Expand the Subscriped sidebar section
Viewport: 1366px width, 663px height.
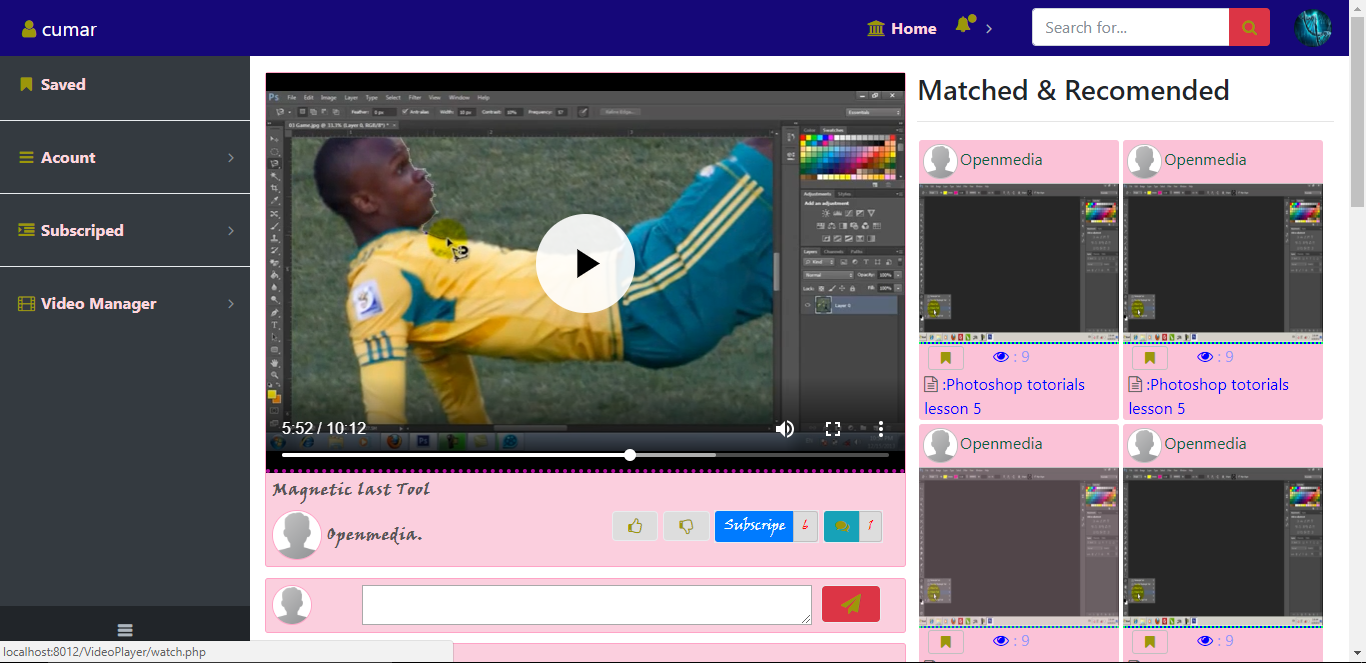tap(80, 230)
